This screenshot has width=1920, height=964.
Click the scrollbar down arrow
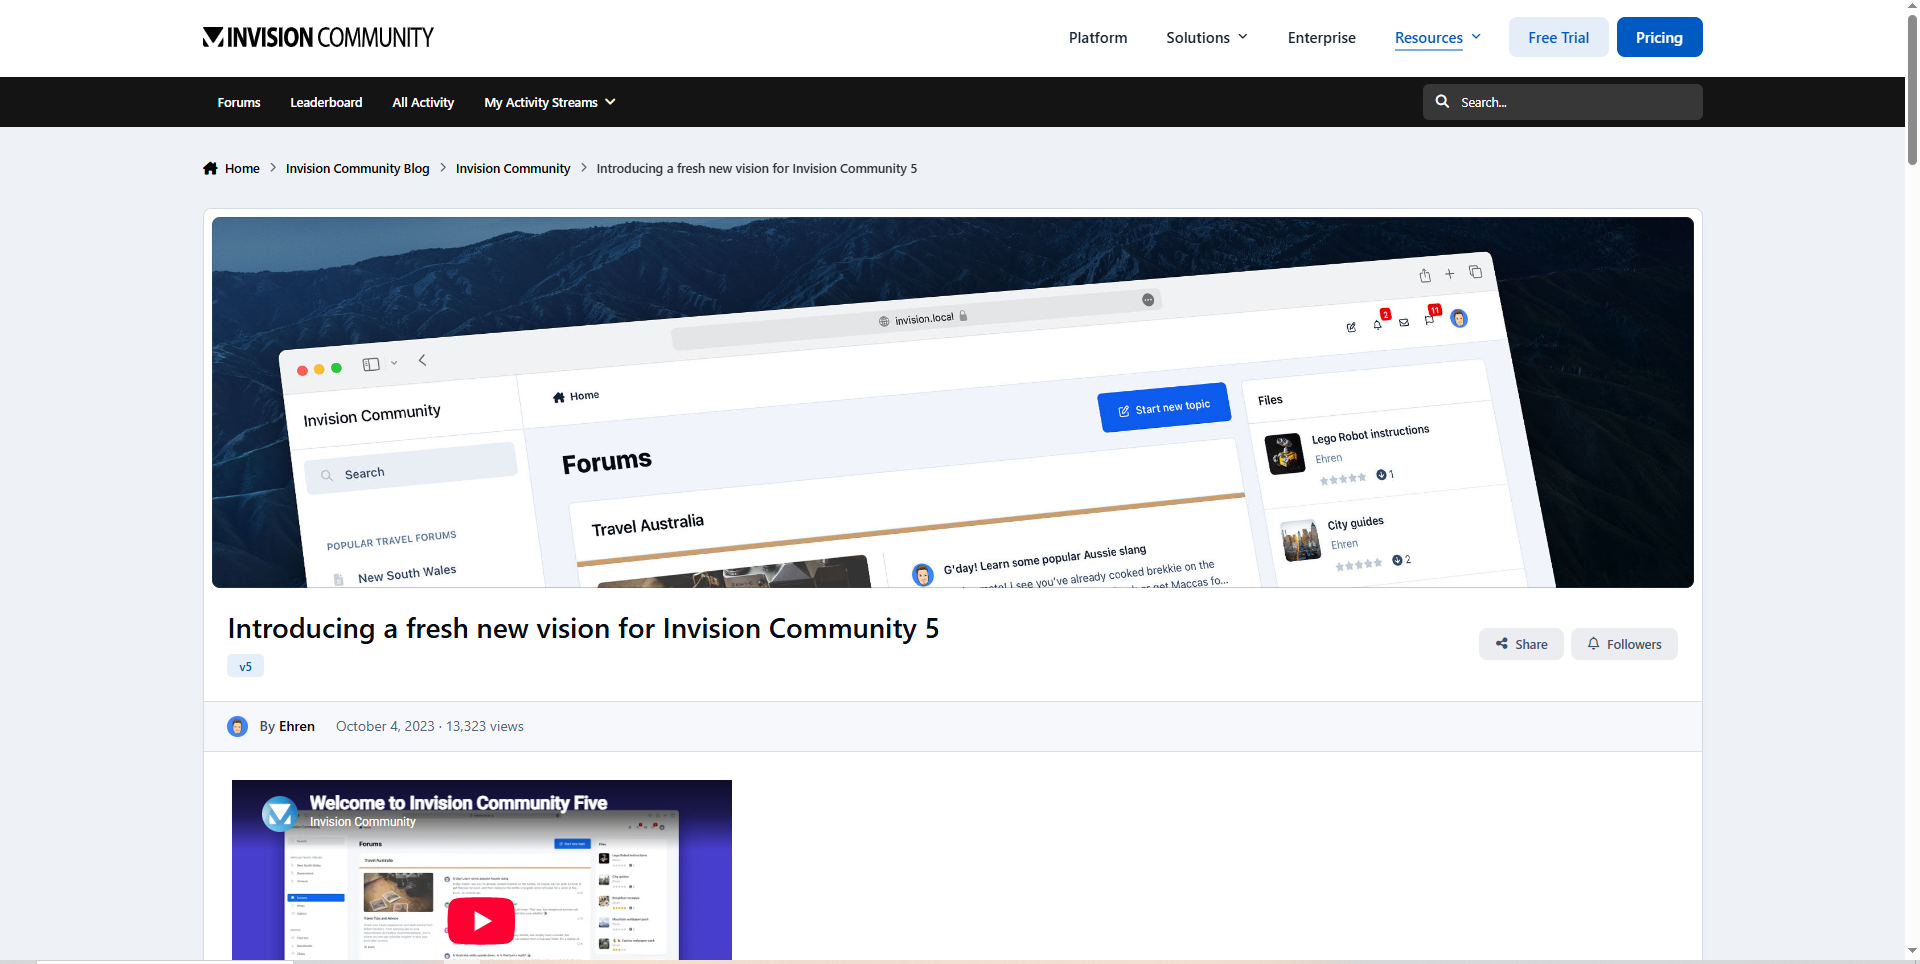1912,951
